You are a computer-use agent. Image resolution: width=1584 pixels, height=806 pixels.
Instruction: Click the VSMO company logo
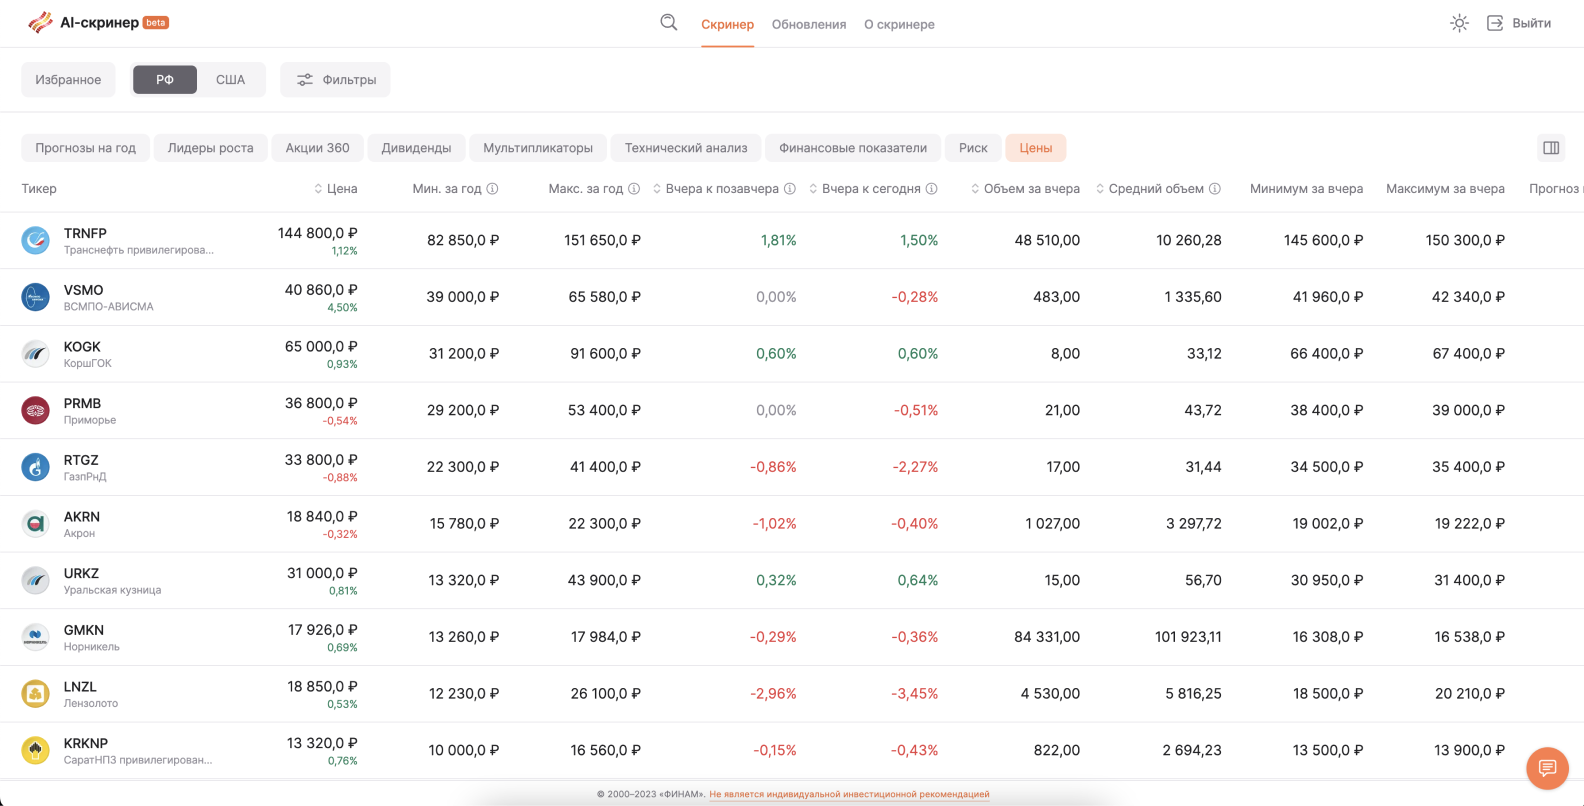coord(35,297)
